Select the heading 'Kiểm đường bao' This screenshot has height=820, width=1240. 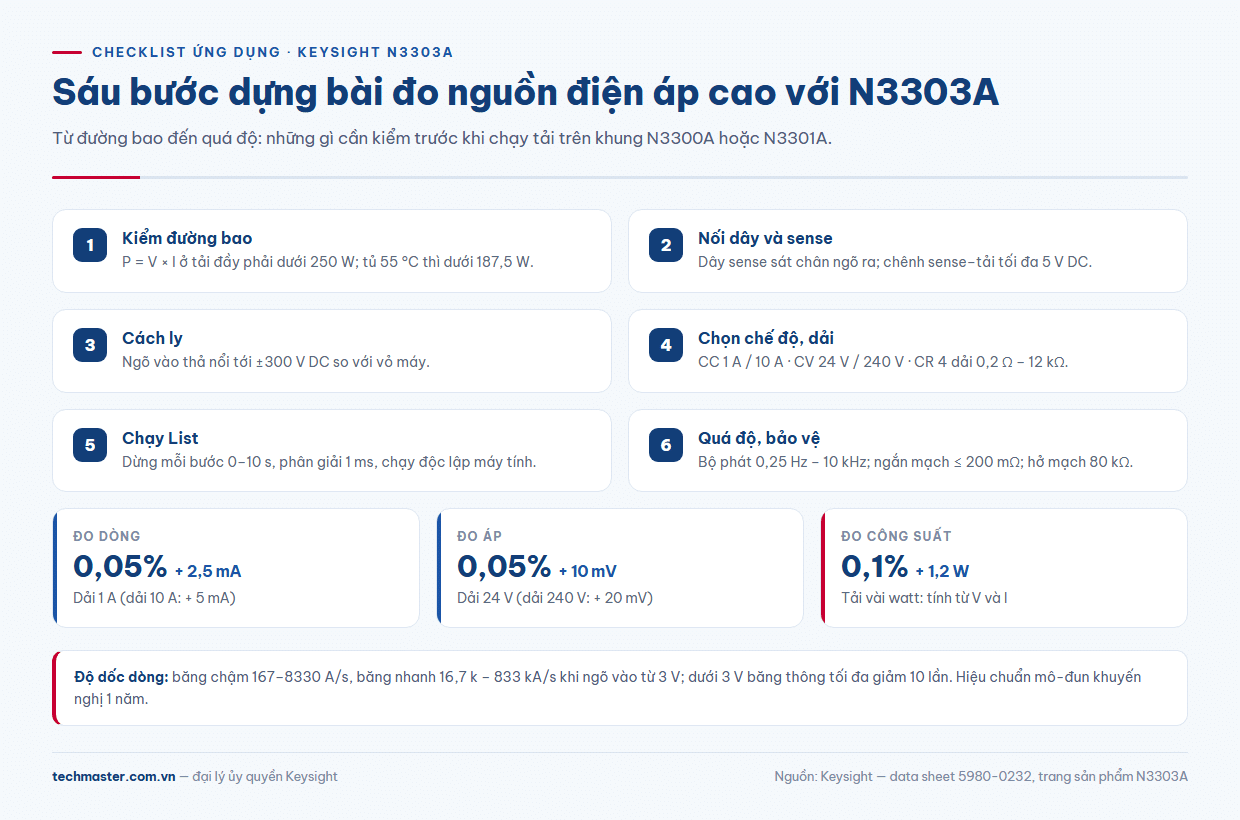187,238
